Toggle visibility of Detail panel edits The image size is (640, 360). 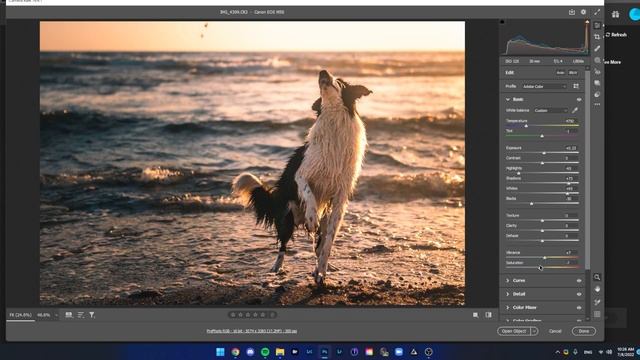tap(579, 294)
